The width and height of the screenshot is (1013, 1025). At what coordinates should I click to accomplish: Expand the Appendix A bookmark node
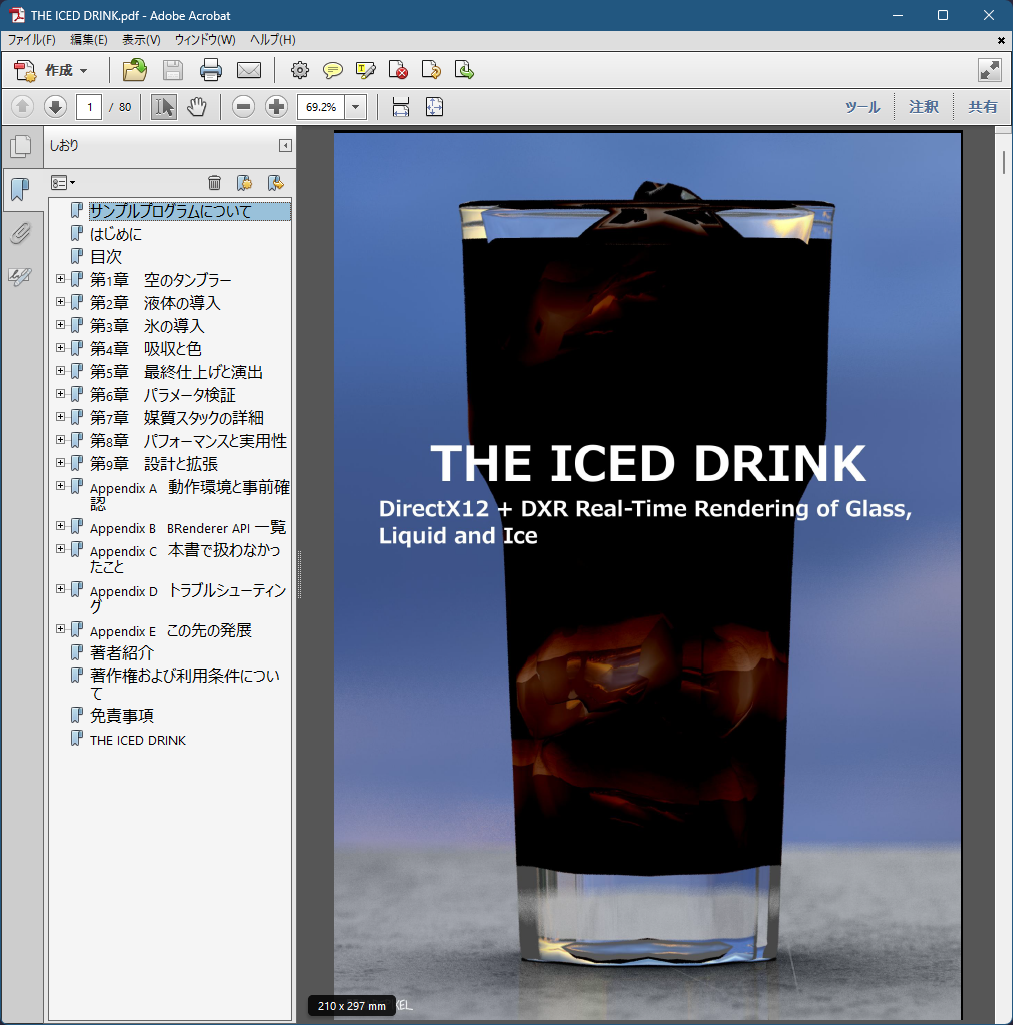coord(61,486)
